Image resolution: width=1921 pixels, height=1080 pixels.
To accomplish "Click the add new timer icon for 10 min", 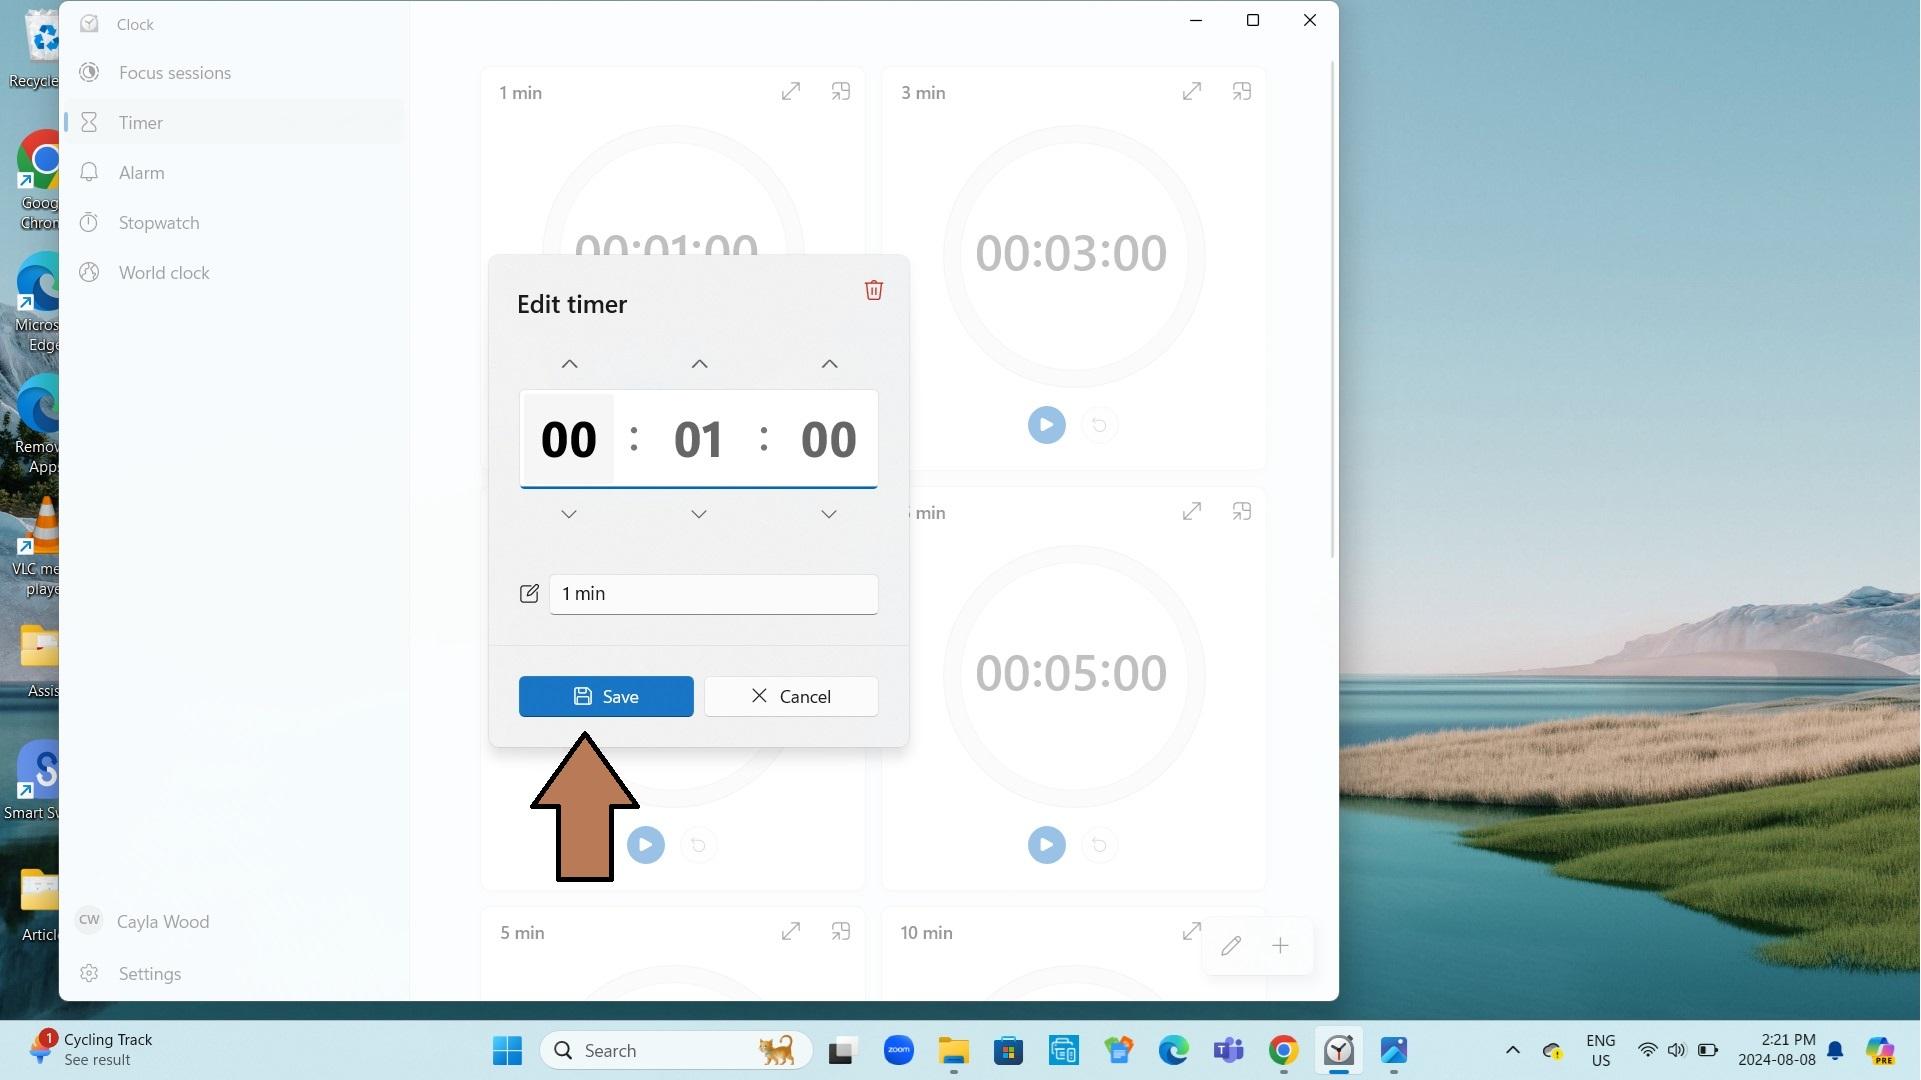I will click(x=1278, y=945).
